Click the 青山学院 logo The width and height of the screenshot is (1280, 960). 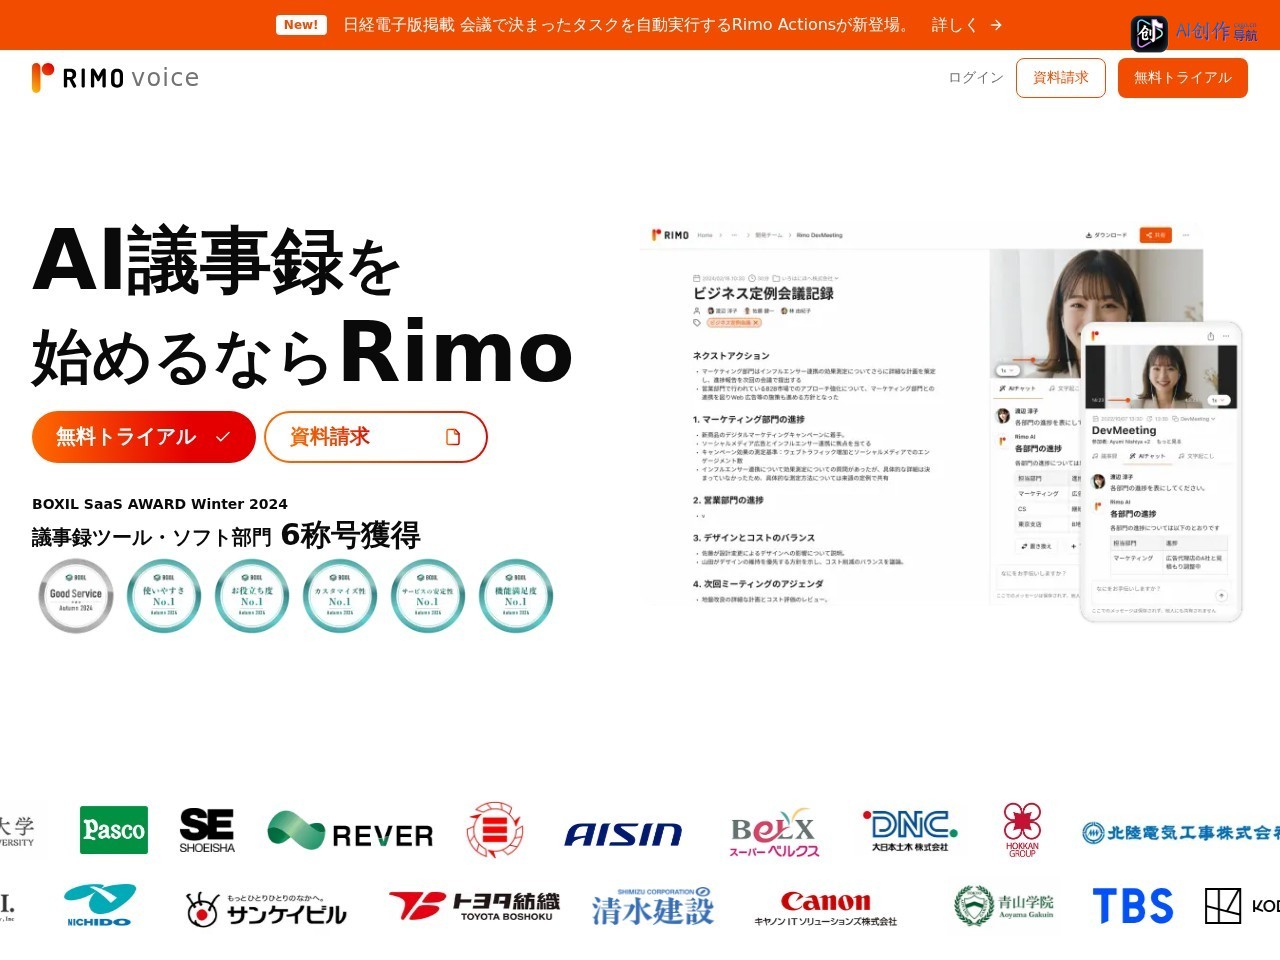[x=1004, y=906]
